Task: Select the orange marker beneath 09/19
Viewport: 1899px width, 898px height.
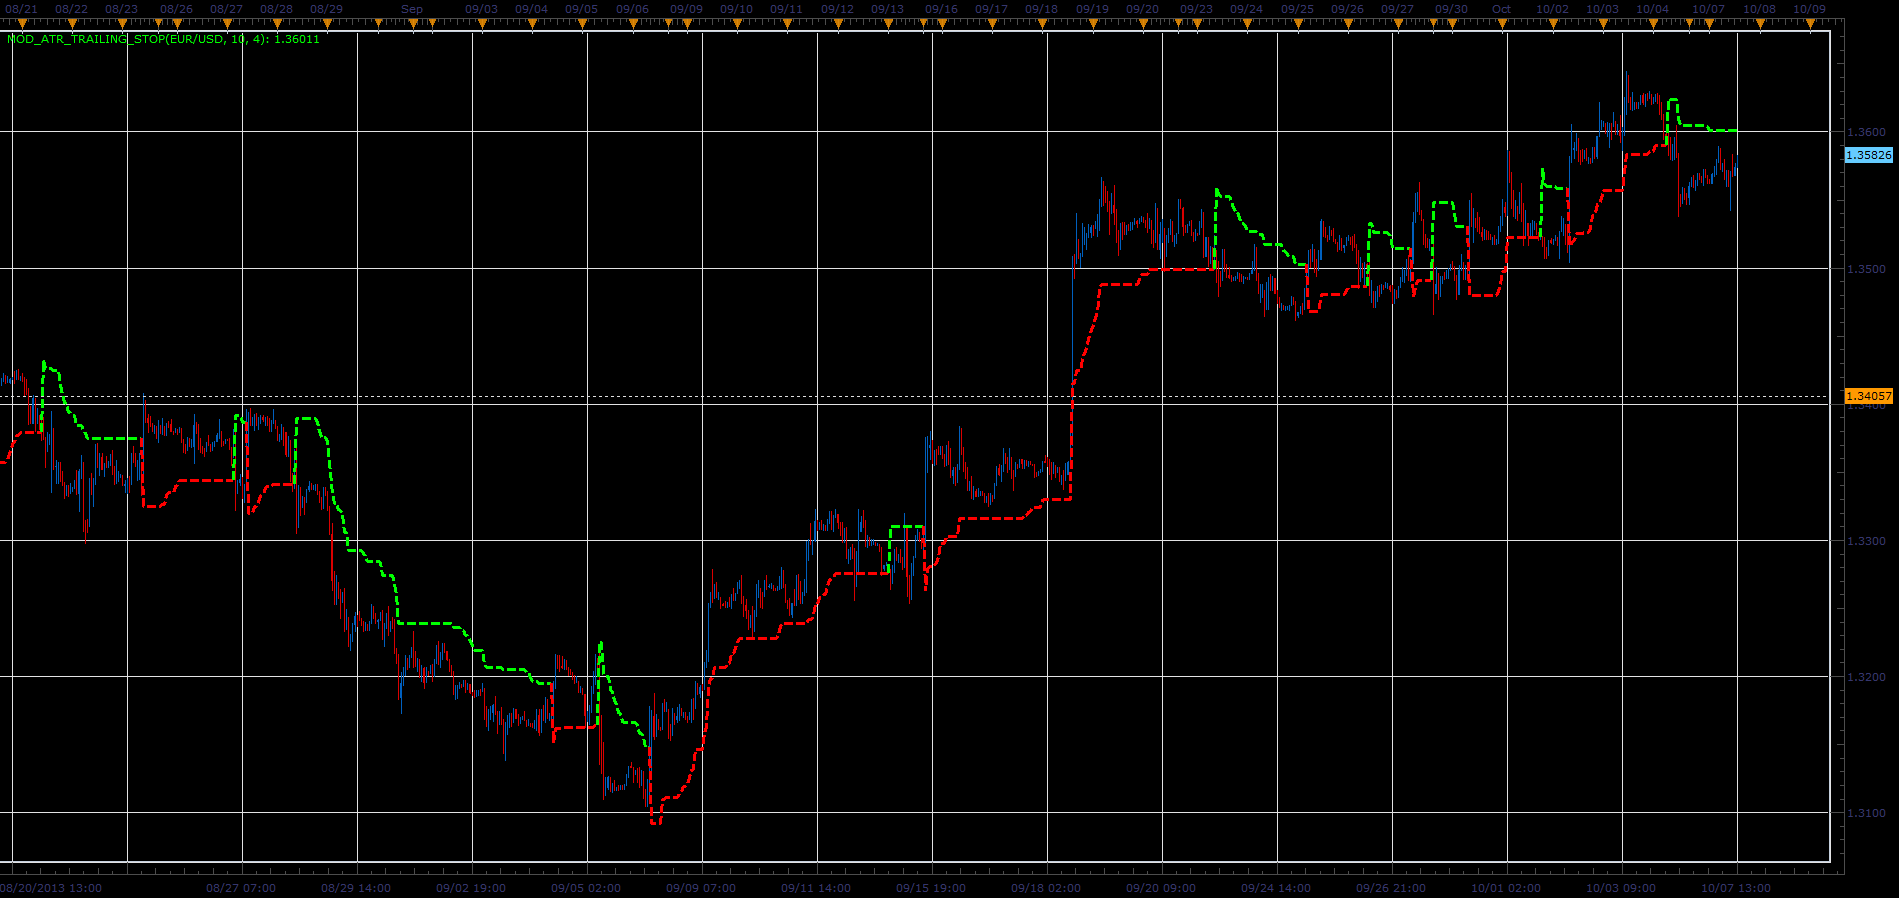Action: [x=1092, y=23]
